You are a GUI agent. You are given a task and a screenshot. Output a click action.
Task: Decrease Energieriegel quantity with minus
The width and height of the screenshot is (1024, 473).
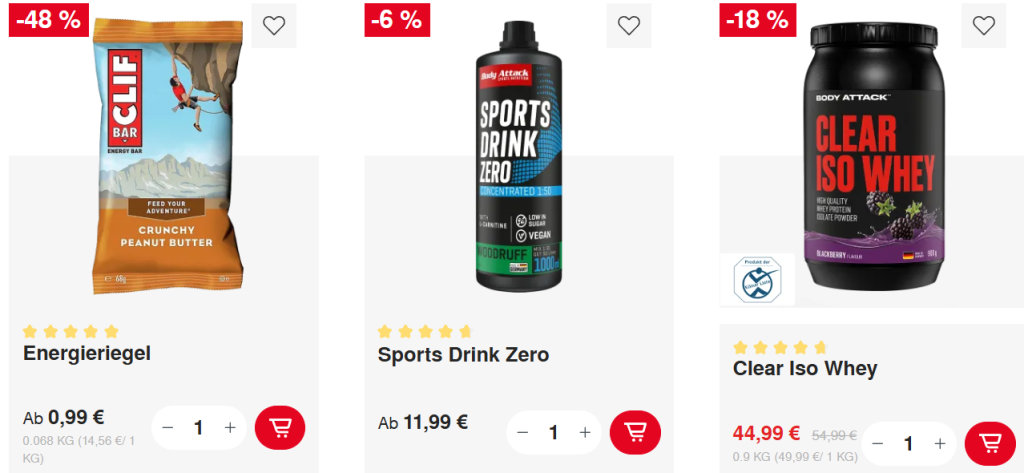pyautogui.click(x=168, y=428)
